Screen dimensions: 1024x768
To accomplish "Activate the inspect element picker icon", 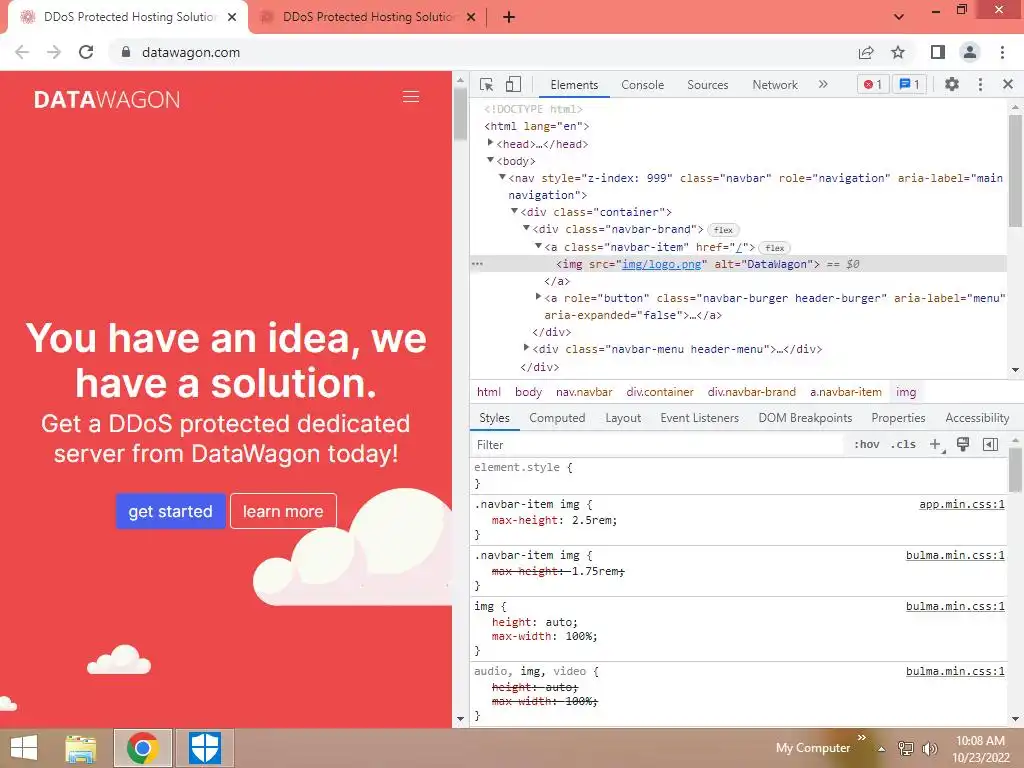I will pyautogui.click(x=486, y=84).
